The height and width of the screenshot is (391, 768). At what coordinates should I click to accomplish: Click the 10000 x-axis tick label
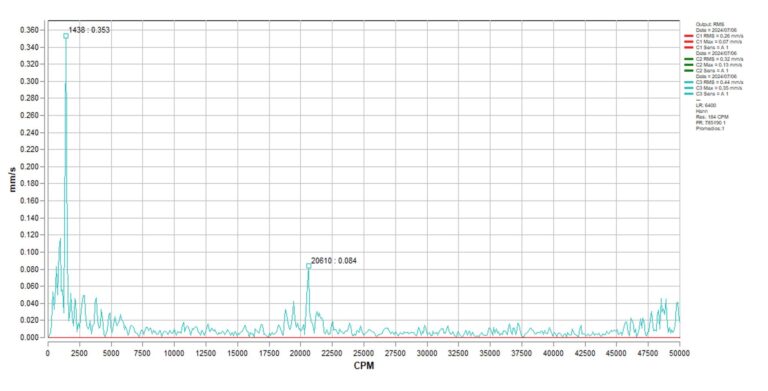174,353
